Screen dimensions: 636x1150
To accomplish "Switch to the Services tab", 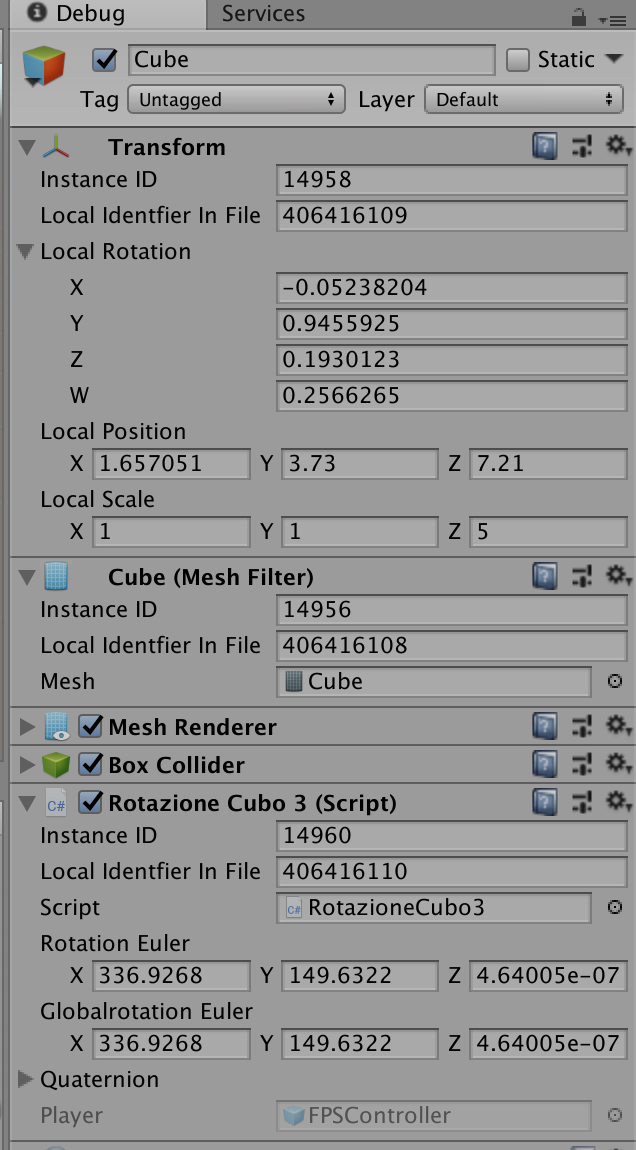I will point(263,14).
